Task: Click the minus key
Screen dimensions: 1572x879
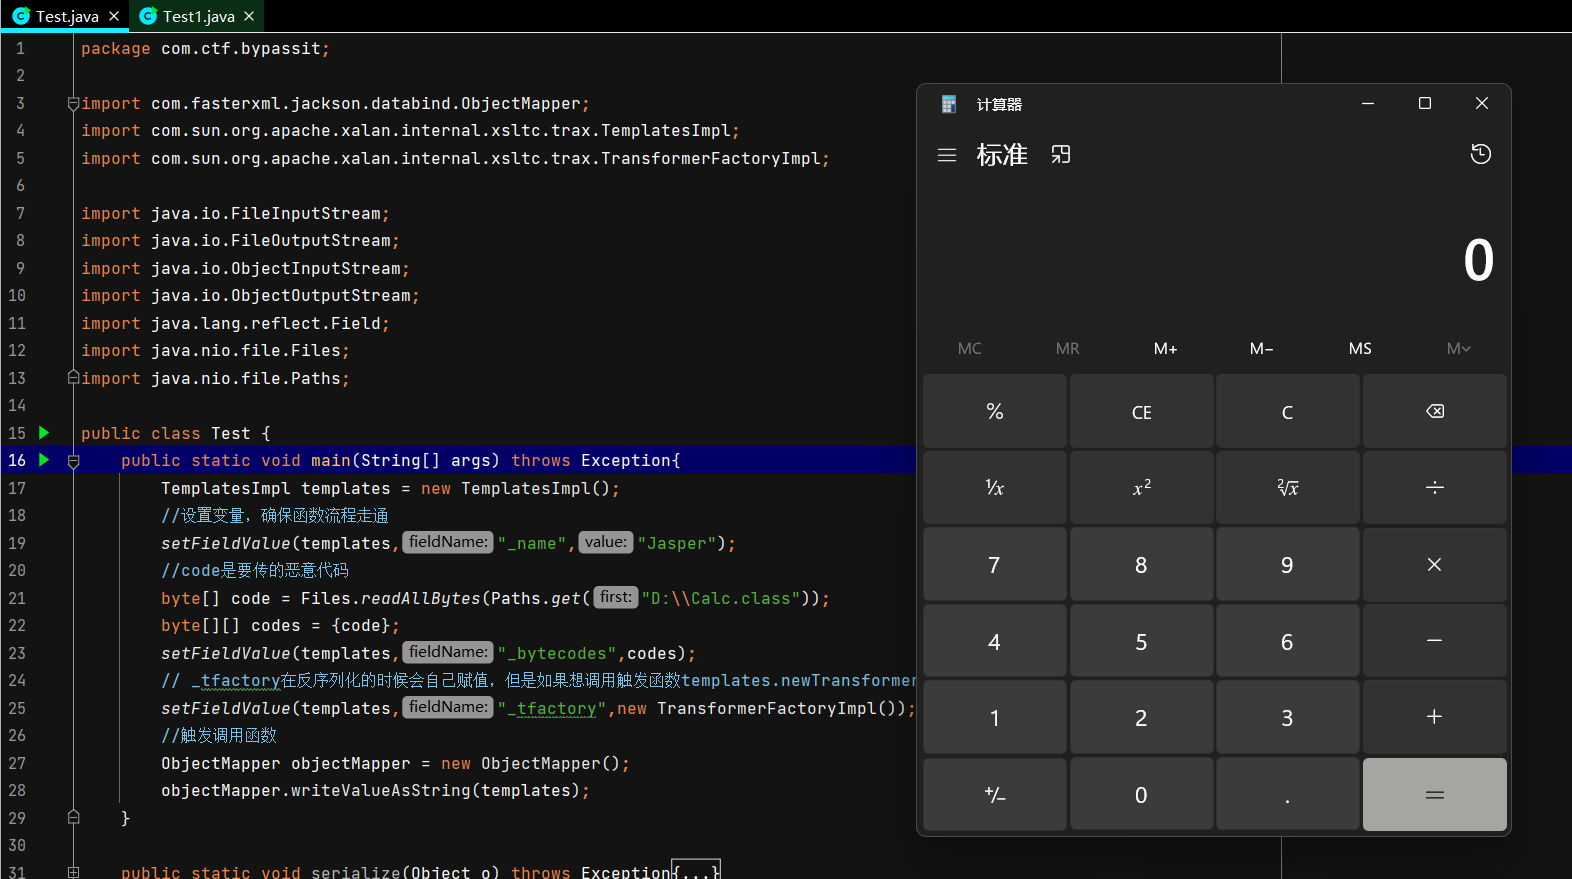Action: [1435, 641]
